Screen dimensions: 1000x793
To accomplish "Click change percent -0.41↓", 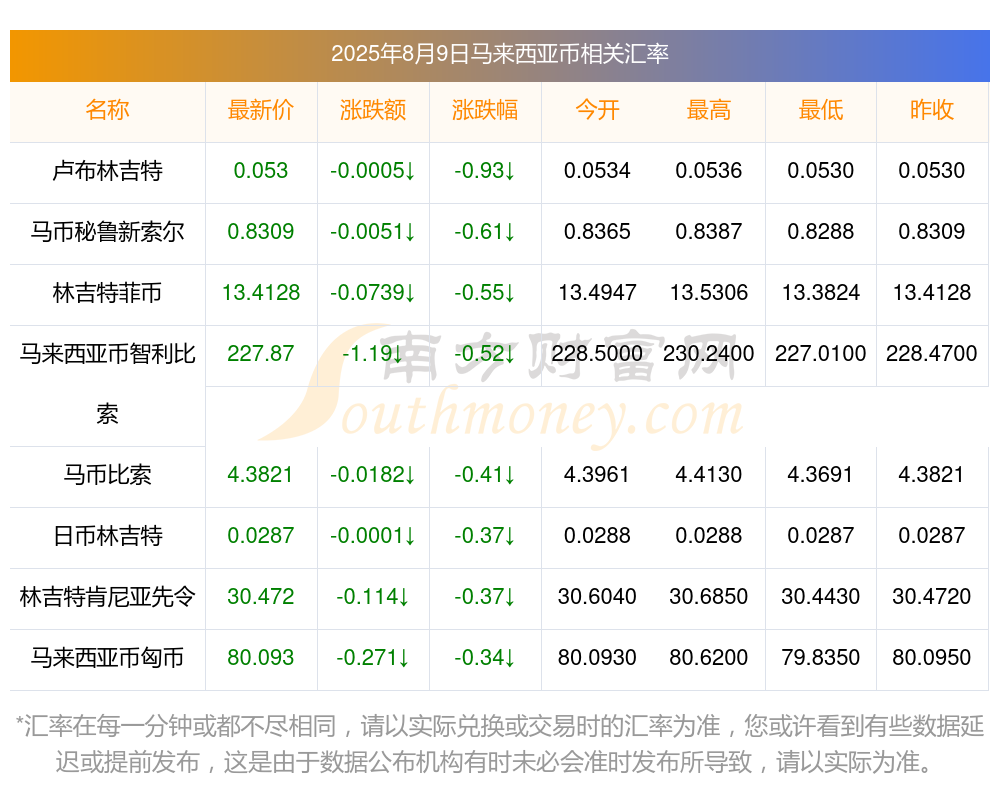I will 485,475.
